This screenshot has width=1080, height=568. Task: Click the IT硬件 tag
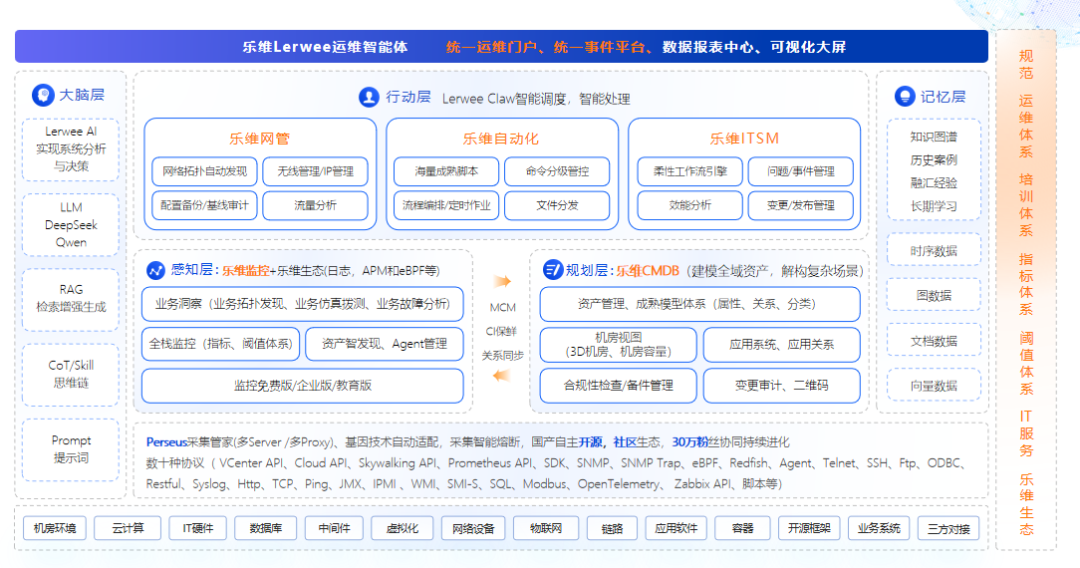point(198,528)
